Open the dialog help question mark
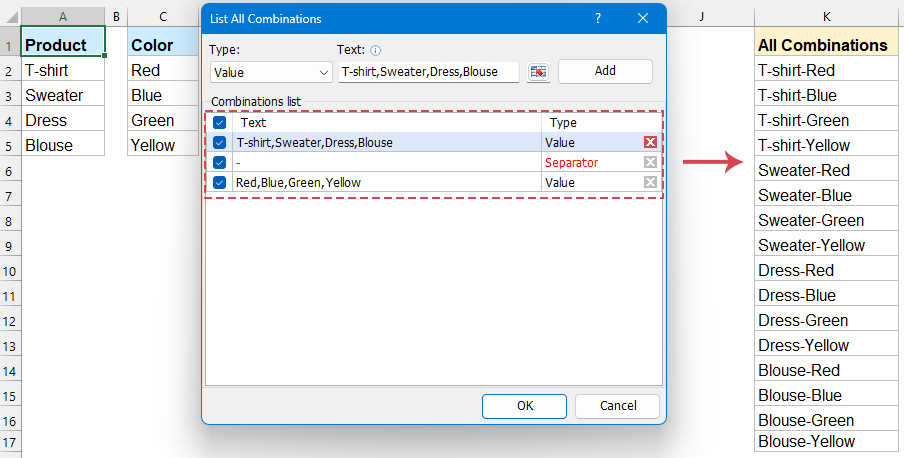 [x=598, y=18]
